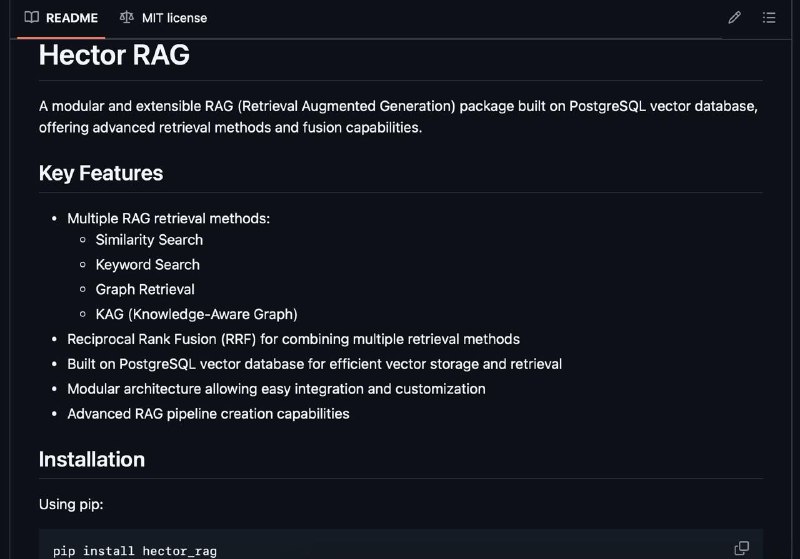Click the Modular architecture bullet text

click(x=276, y=389)
